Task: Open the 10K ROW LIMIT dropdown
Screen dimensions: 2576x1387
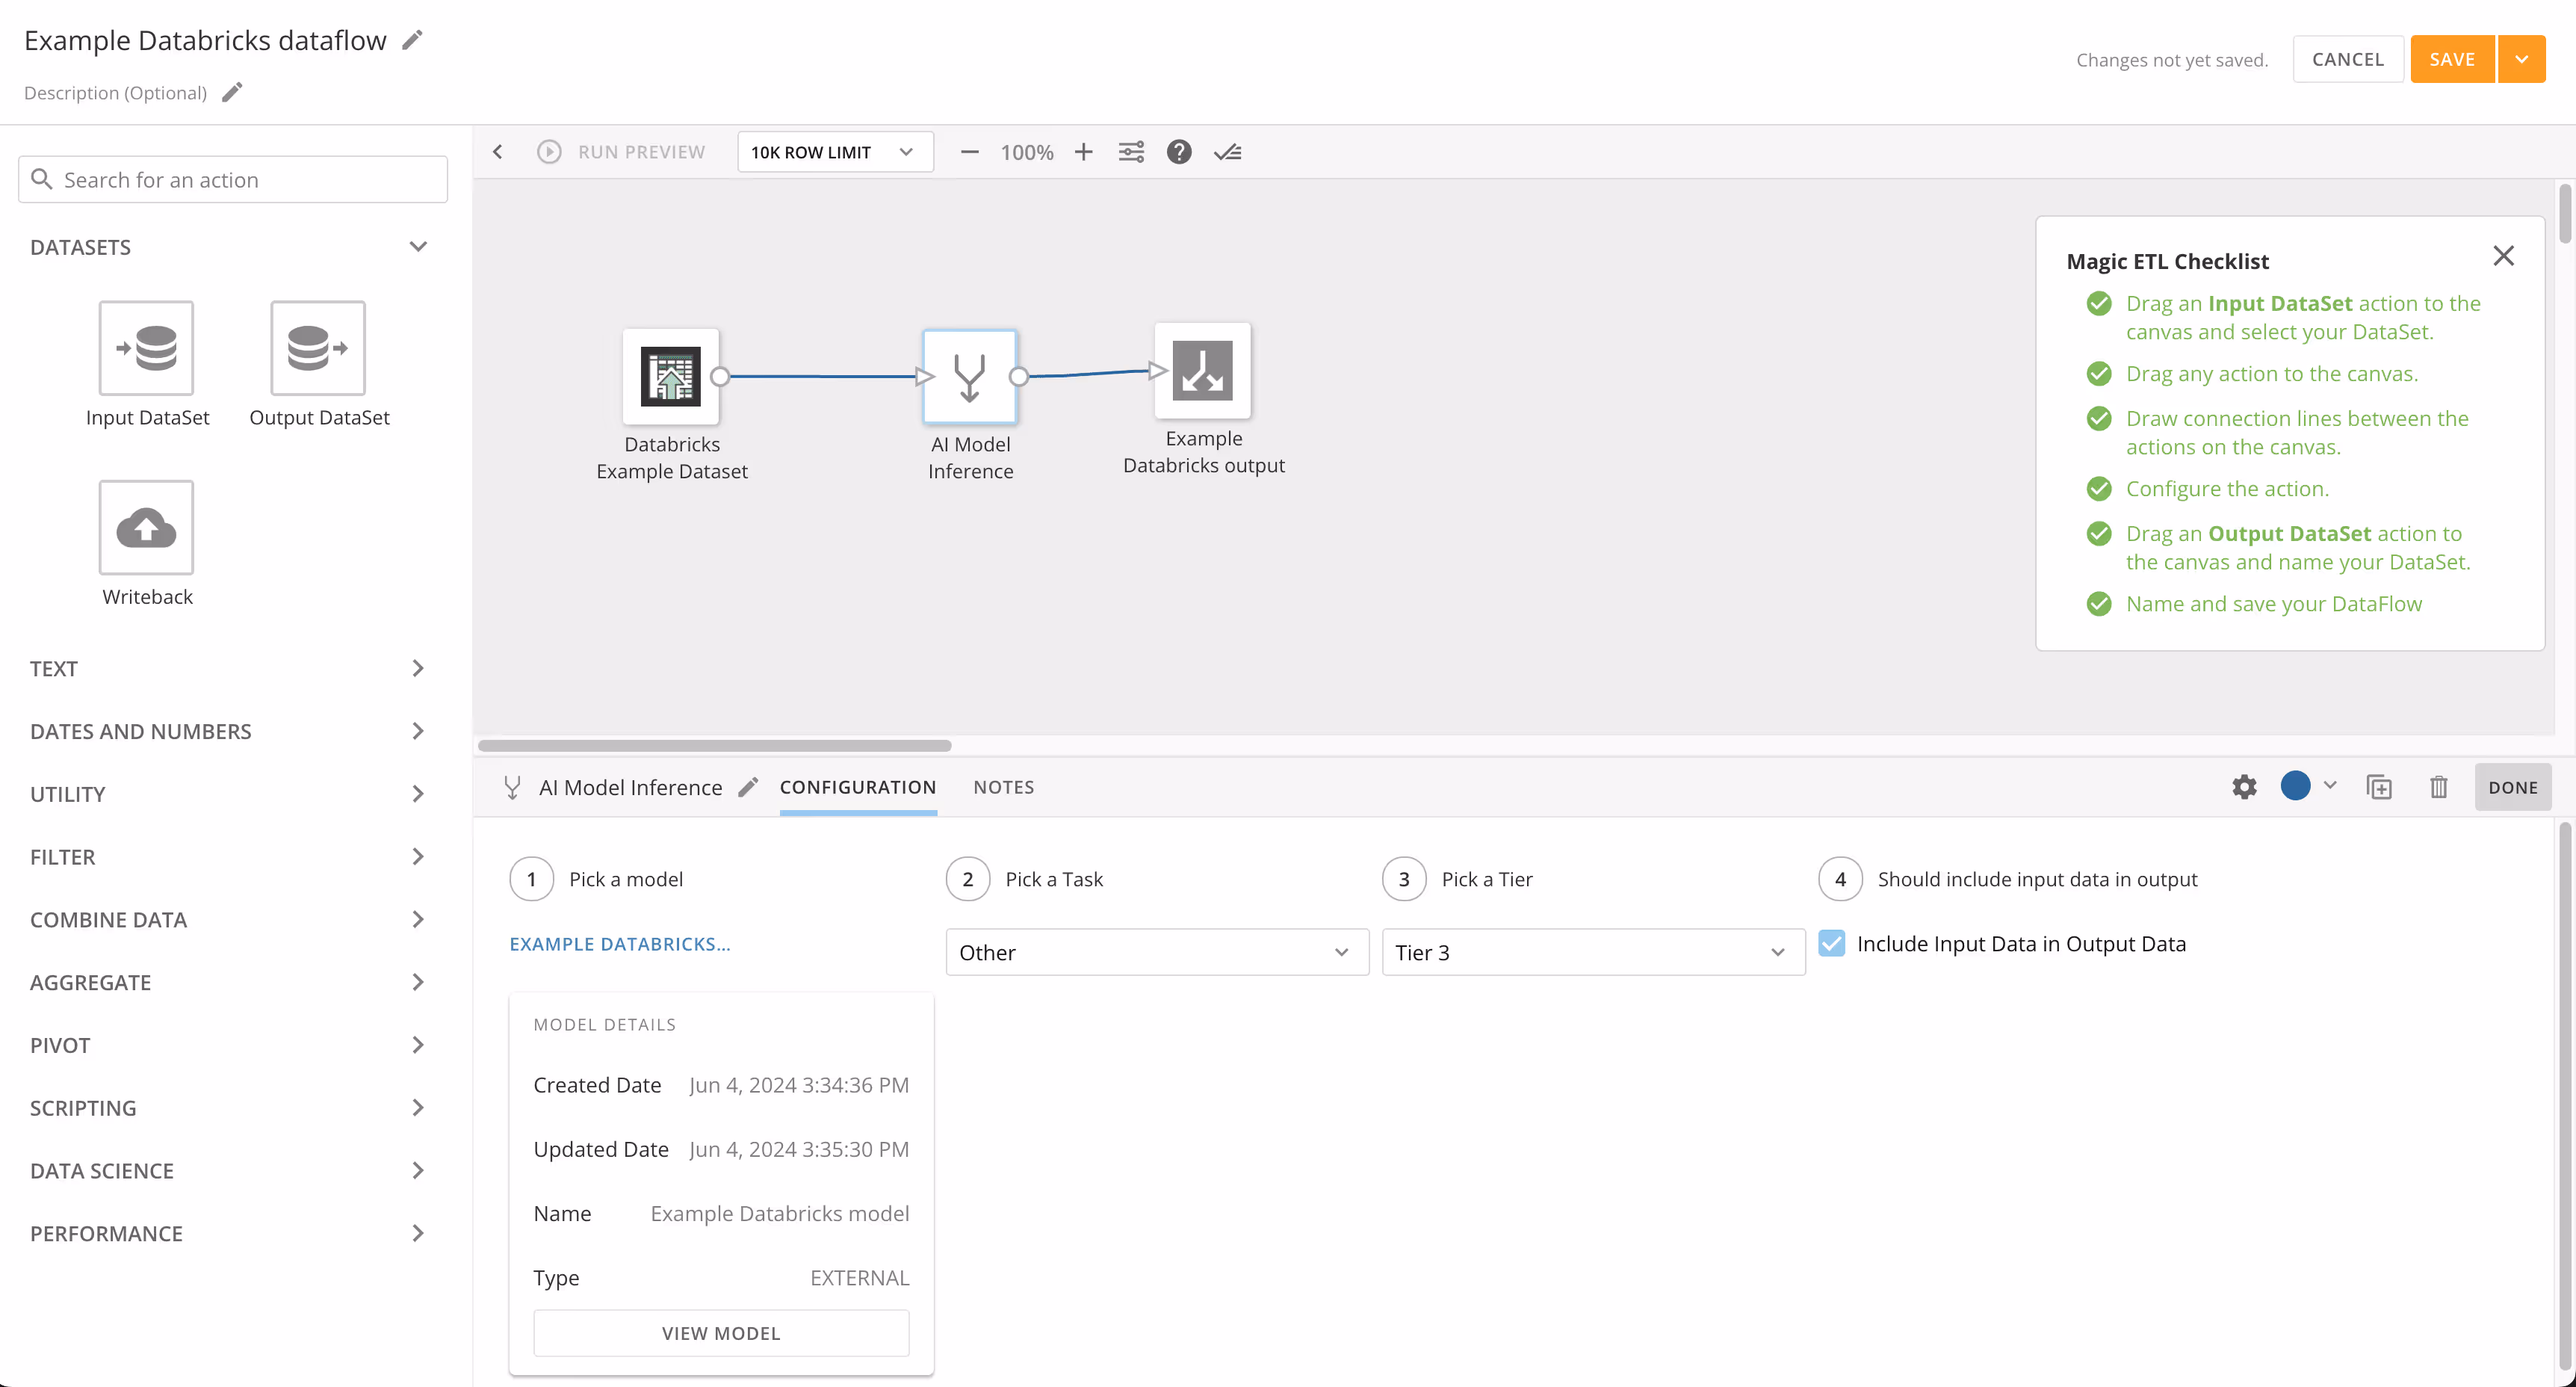Action: pos(834,152)
